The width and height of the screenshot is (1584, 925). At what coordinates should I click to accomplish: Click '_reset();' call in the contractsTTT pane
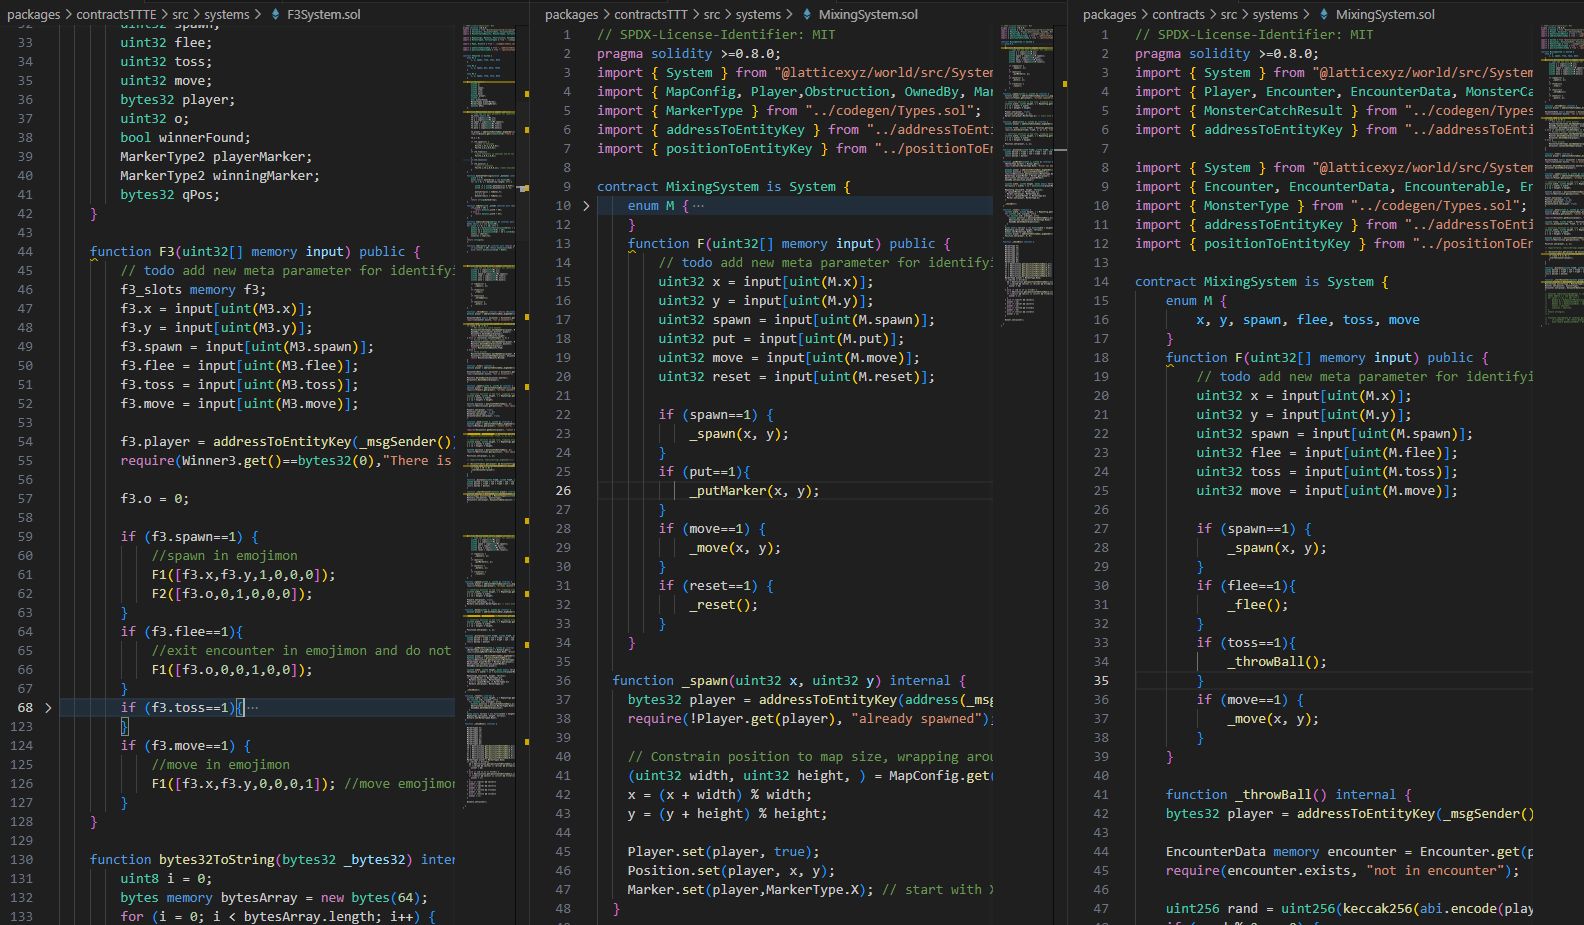pyautogui.click(x=723, y=605)
